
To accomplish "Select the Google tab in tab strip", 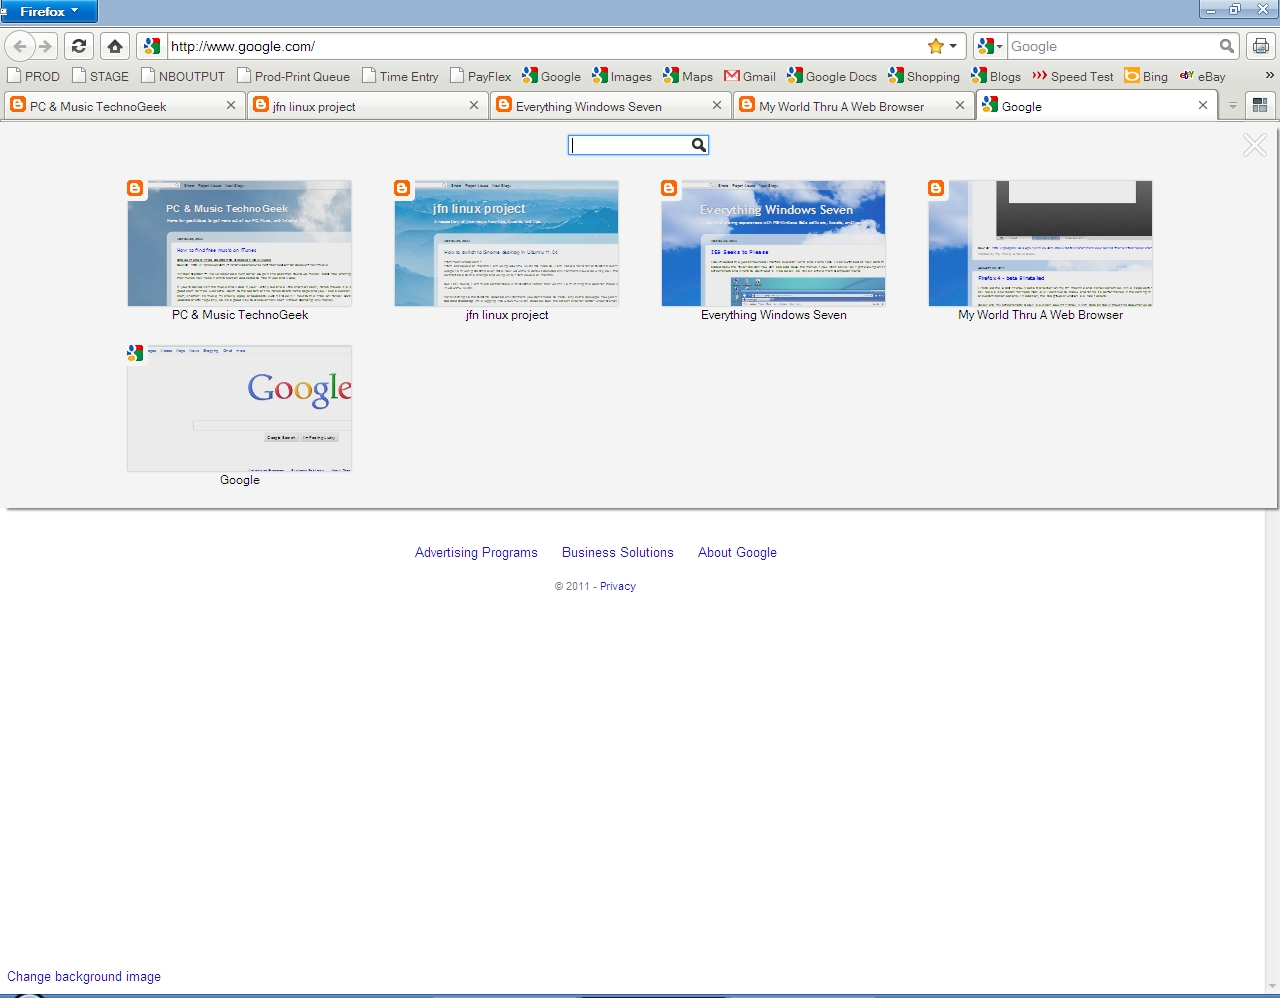I will (x=1097, y=106).
